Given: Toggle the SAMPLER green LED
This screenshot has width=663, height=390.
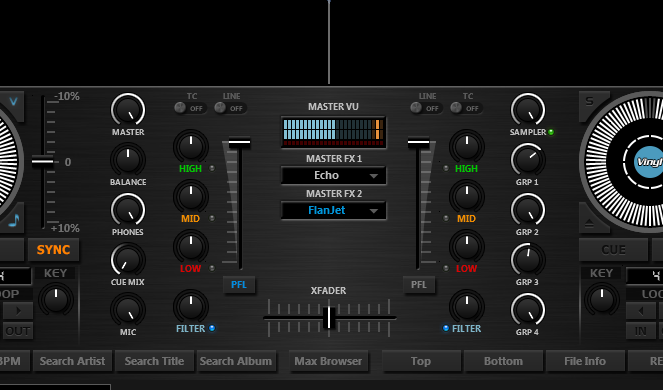Looking at the screenshot, I should 551,132.
